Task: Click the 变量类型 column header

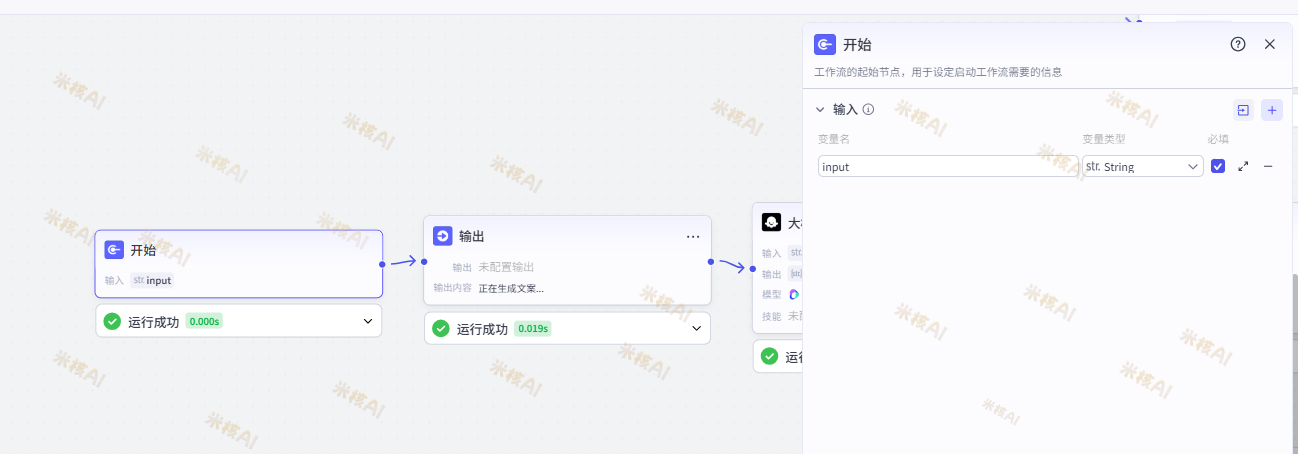Action: click(1103, 139)
